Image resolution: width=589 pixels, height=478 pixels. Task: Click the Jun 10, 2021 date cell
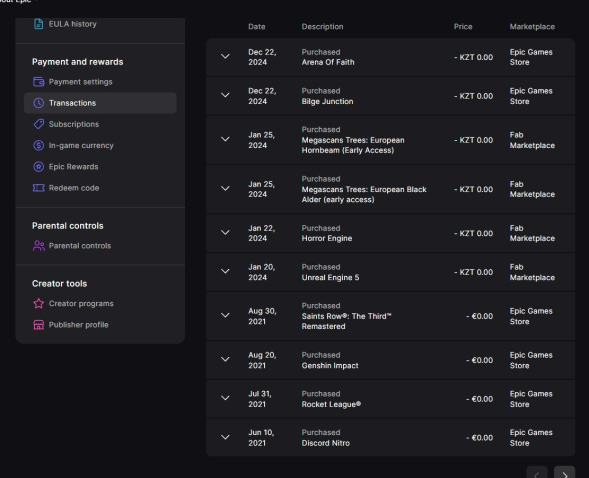click(x=261, y=438)
